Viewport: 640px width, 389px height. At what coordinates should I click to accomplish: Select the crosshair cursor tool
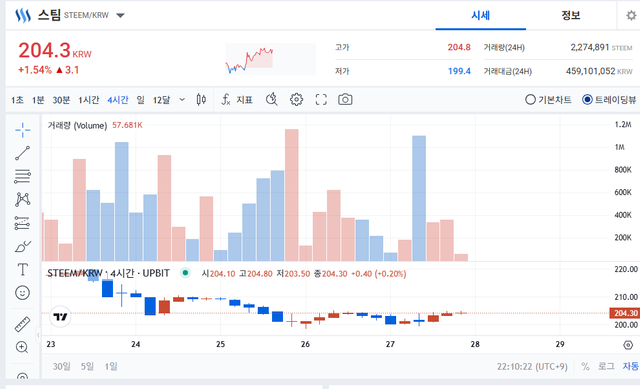(22, 130)
